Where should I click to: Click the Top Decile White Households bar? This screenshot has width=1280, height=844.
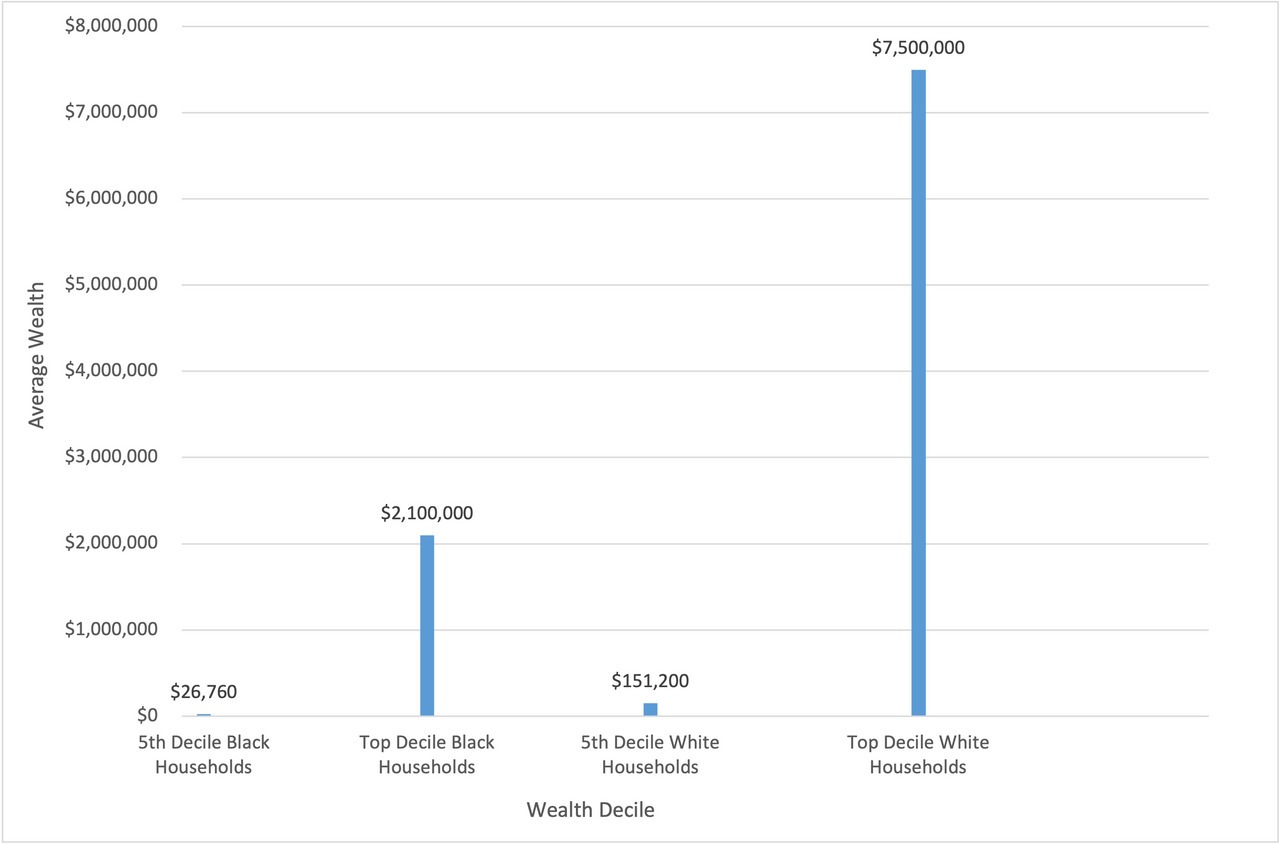918,392
